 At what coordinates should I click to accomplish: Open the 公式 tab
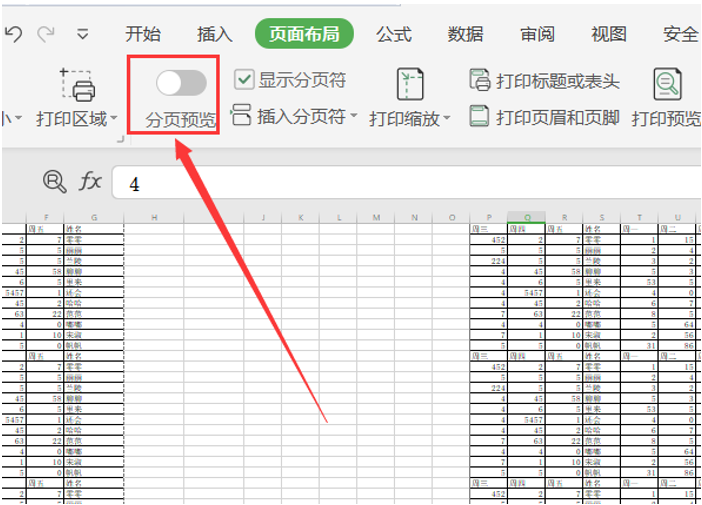394,34
